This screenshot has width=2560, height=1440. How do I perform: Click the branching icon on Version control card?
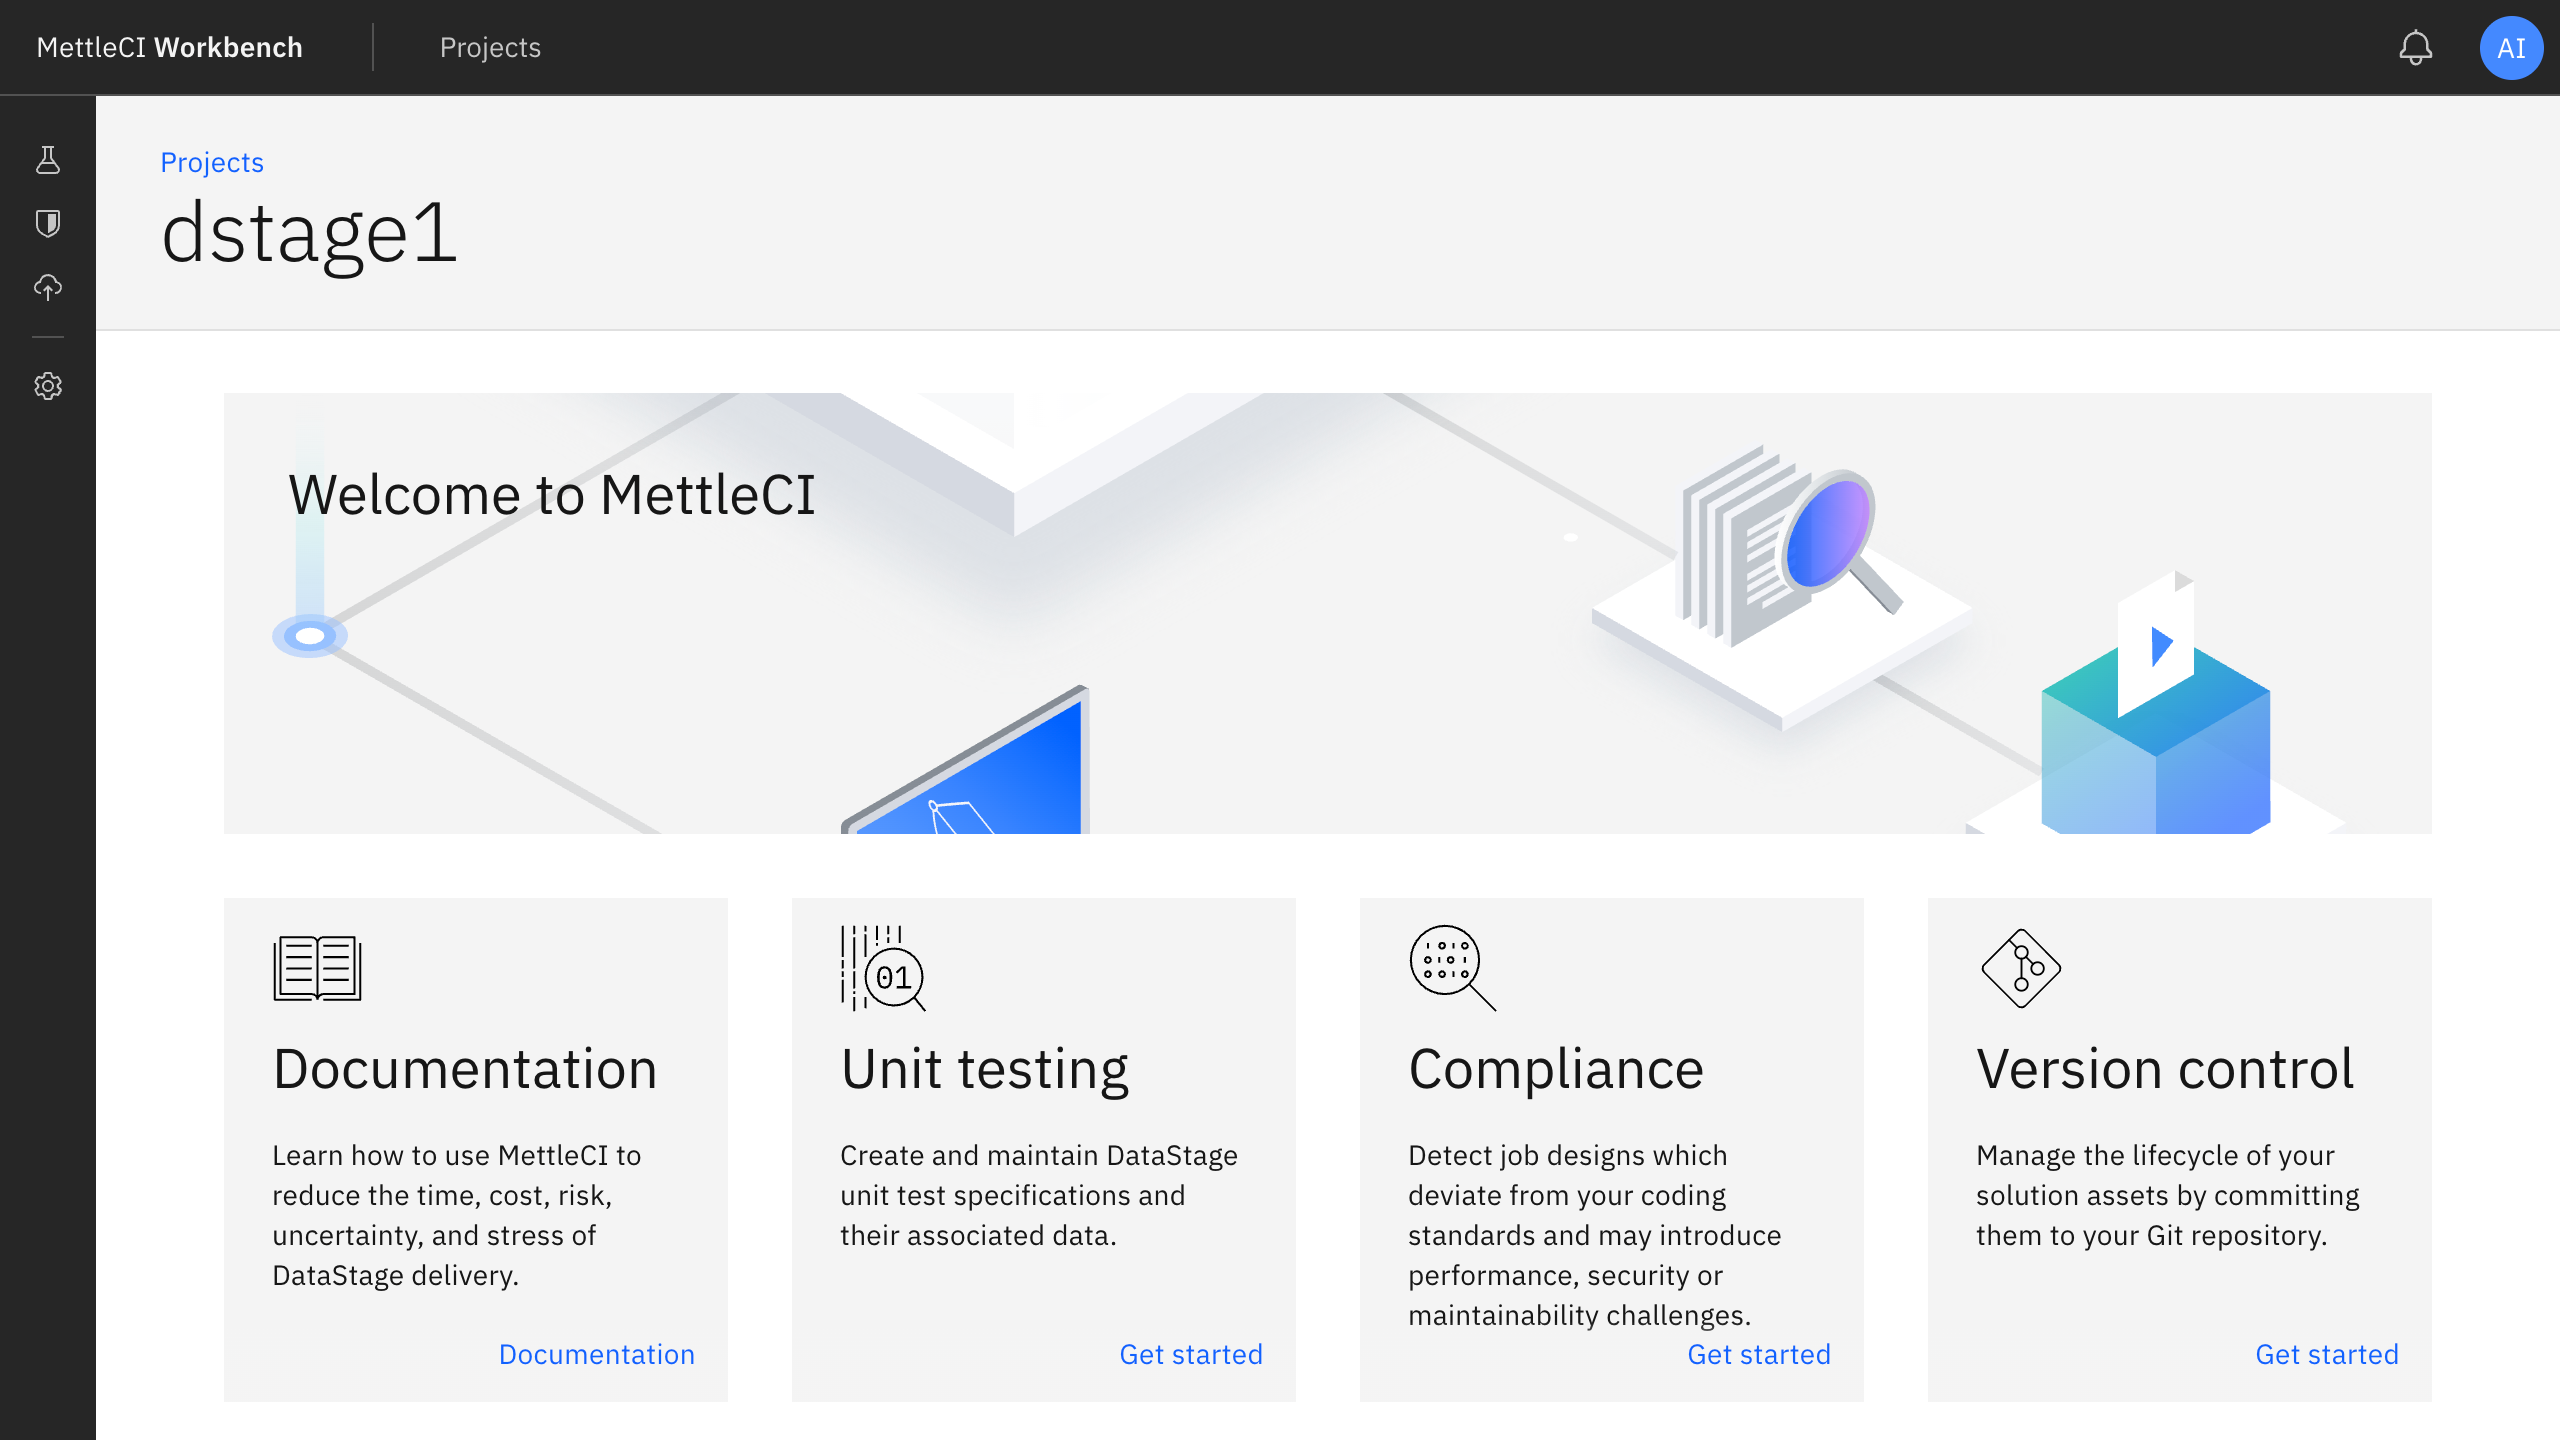[x=2019, y=967]
